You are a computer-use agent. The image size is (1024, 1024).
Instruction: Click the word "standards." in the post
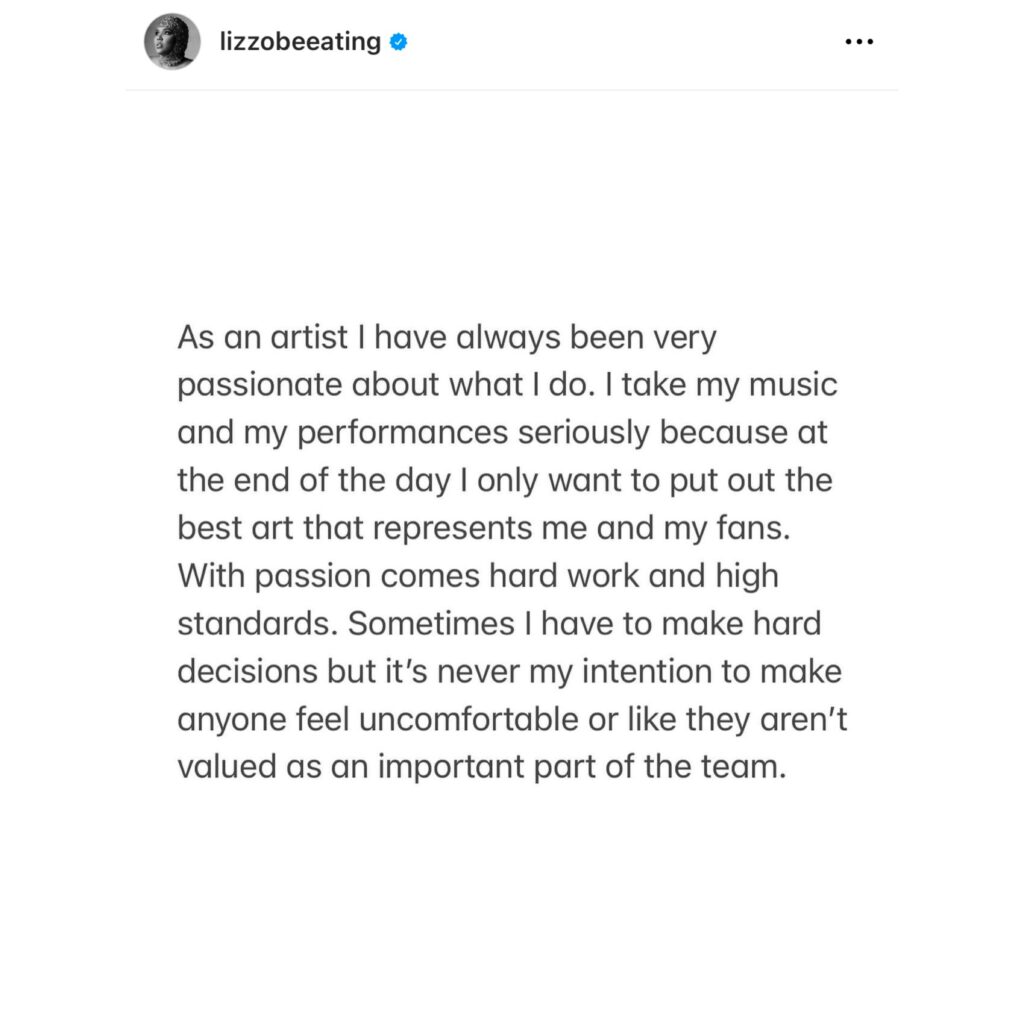[x=258, y=624]
